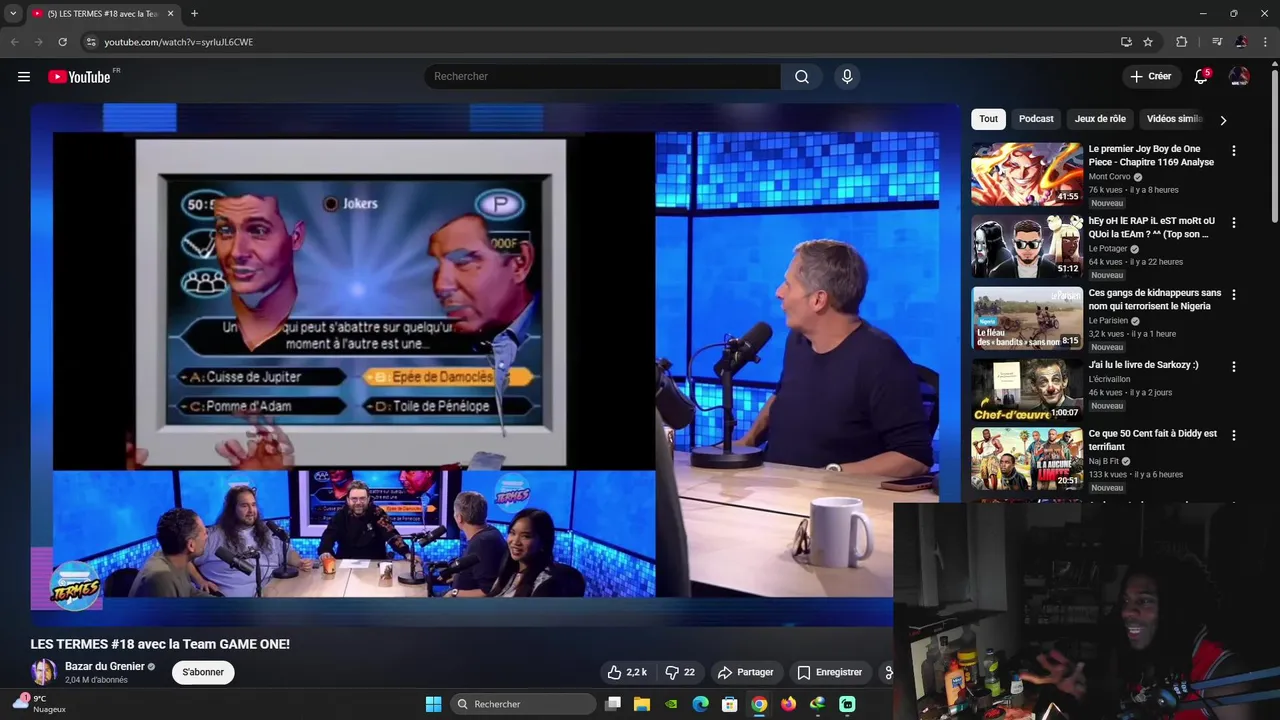This screenshot has height=720, width=1280.
Task: Open the Bazar du Grenier channel avatar
Action: click(44, 672)
